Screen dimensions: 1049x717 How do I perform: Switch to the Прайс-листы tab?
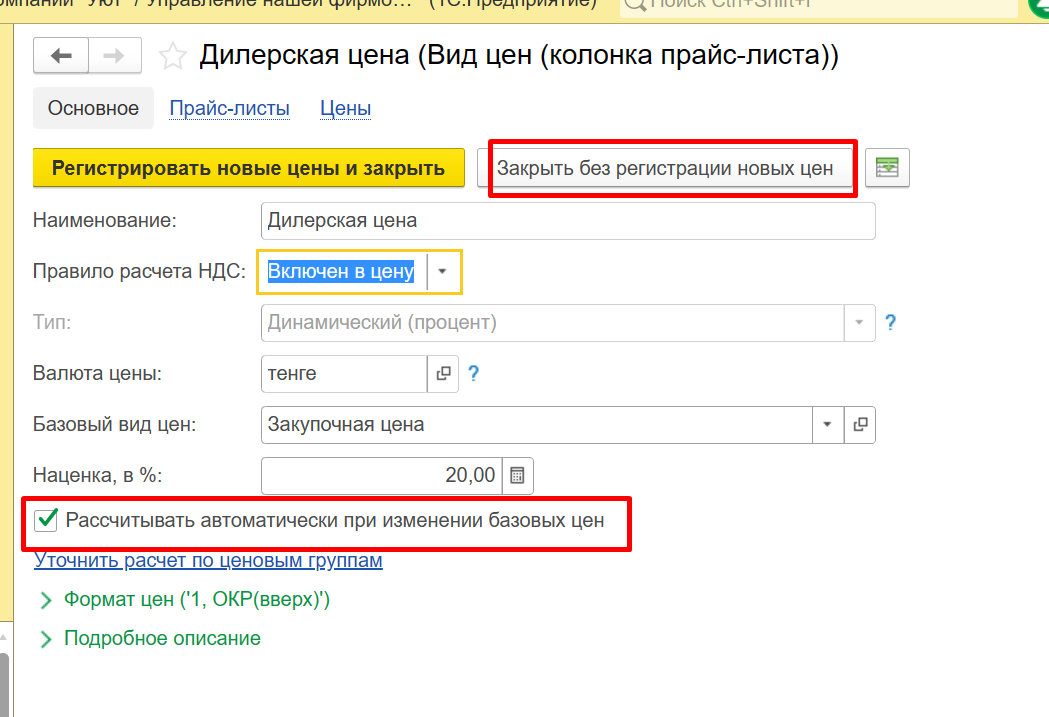coord(229,108)
